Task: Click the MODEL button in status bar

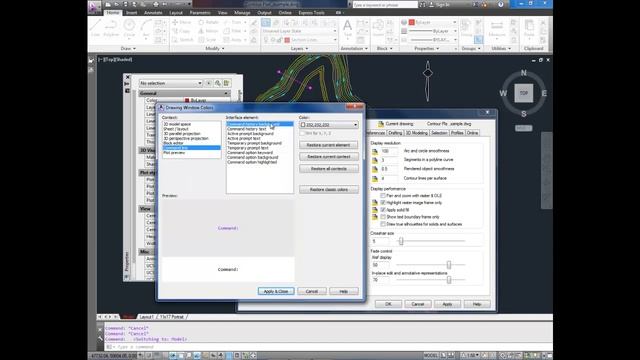Action: 431,356
